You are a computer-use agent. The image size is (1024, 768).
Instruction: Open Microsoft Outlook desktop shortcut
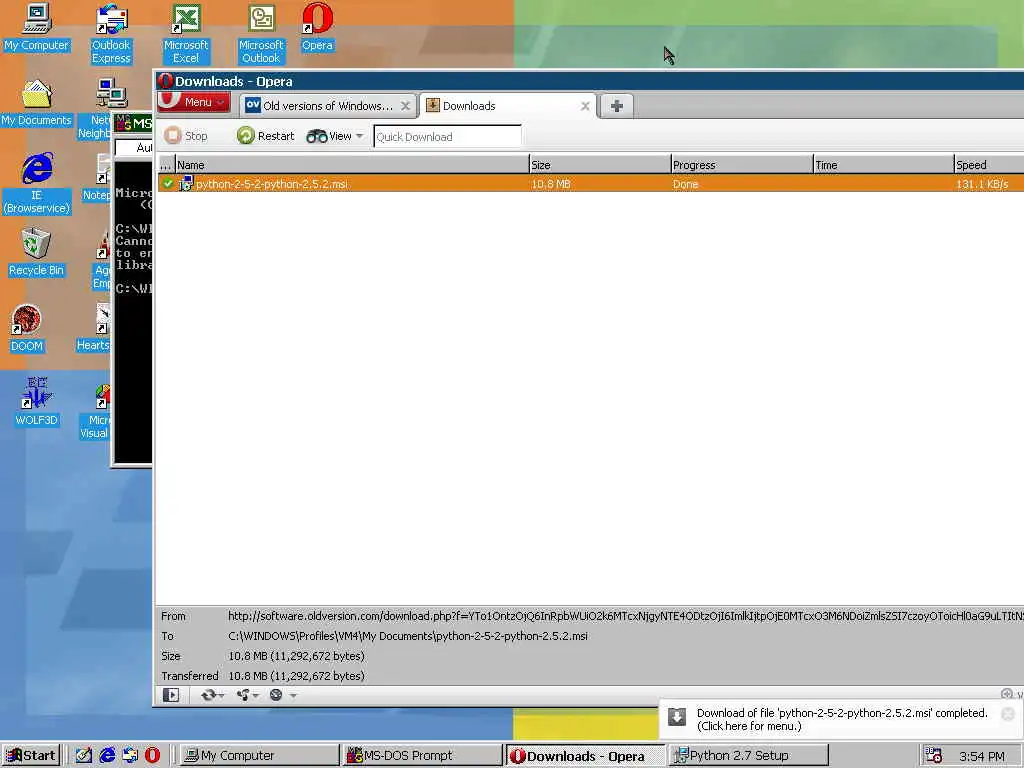(x=261, y=33)
